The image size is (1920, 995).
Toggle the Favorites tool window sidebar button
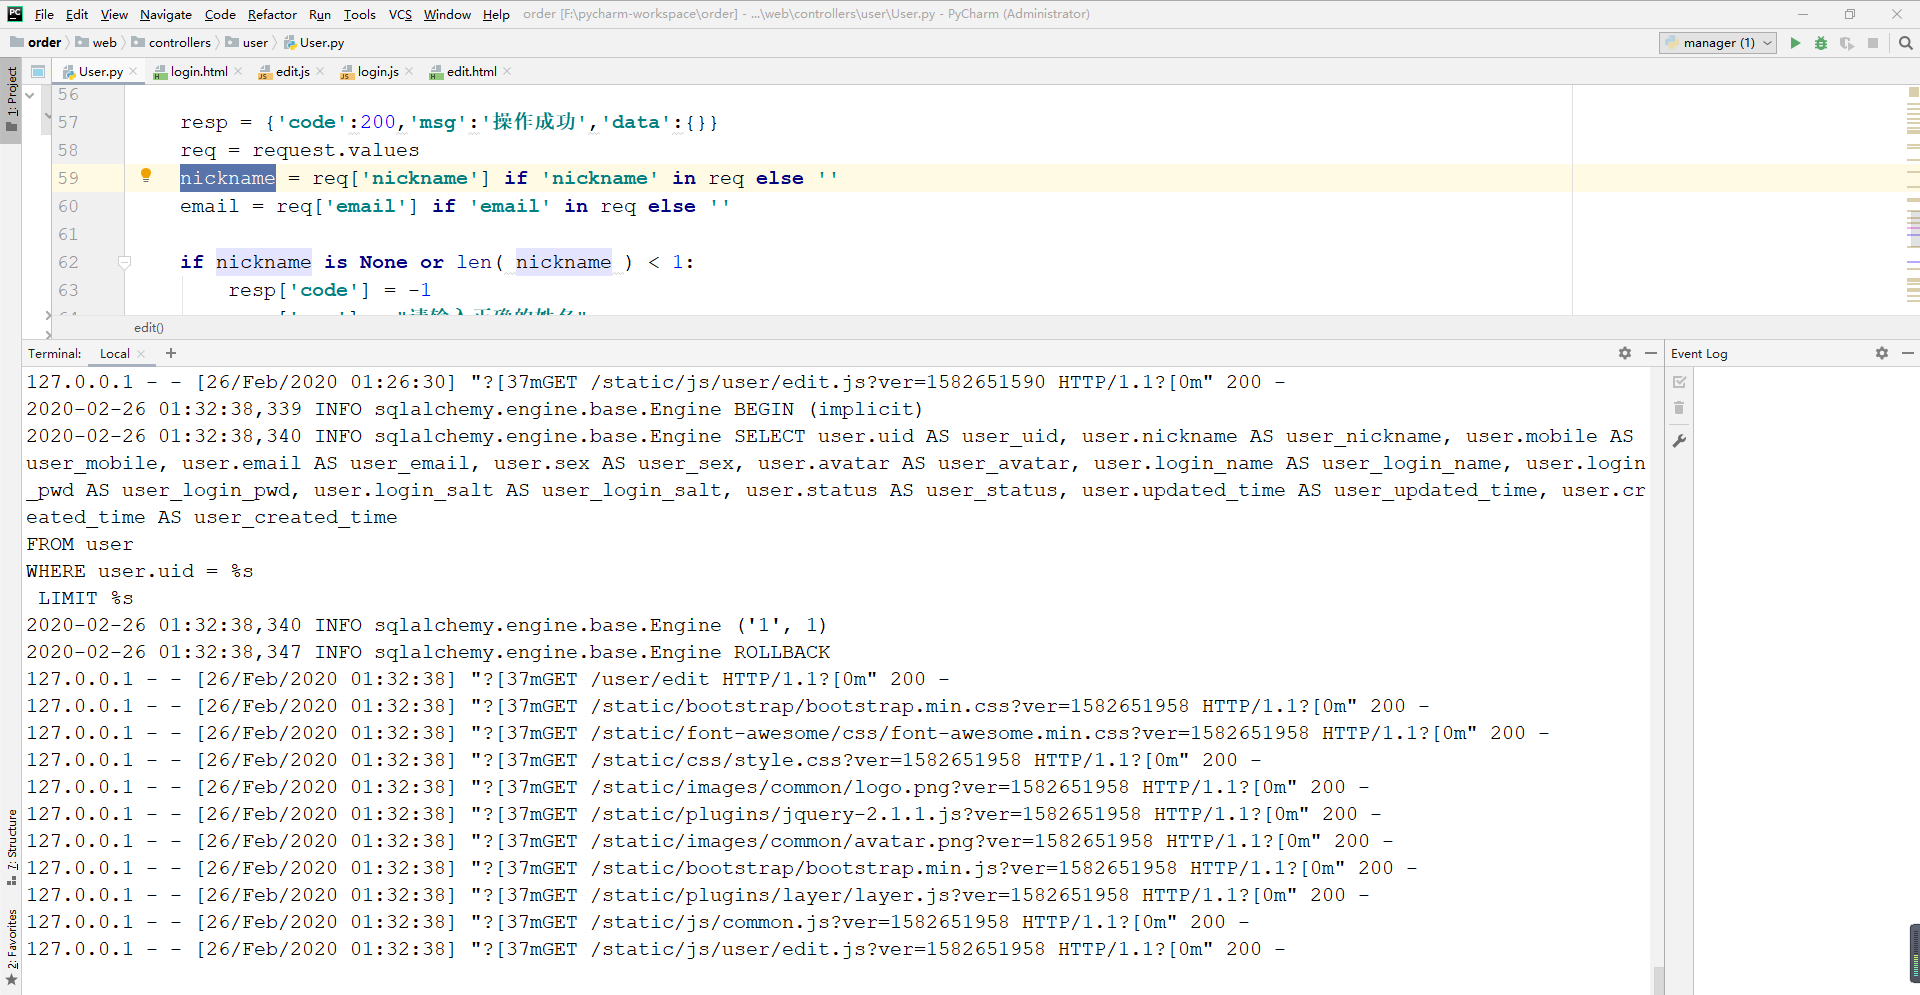coord(11,947)
